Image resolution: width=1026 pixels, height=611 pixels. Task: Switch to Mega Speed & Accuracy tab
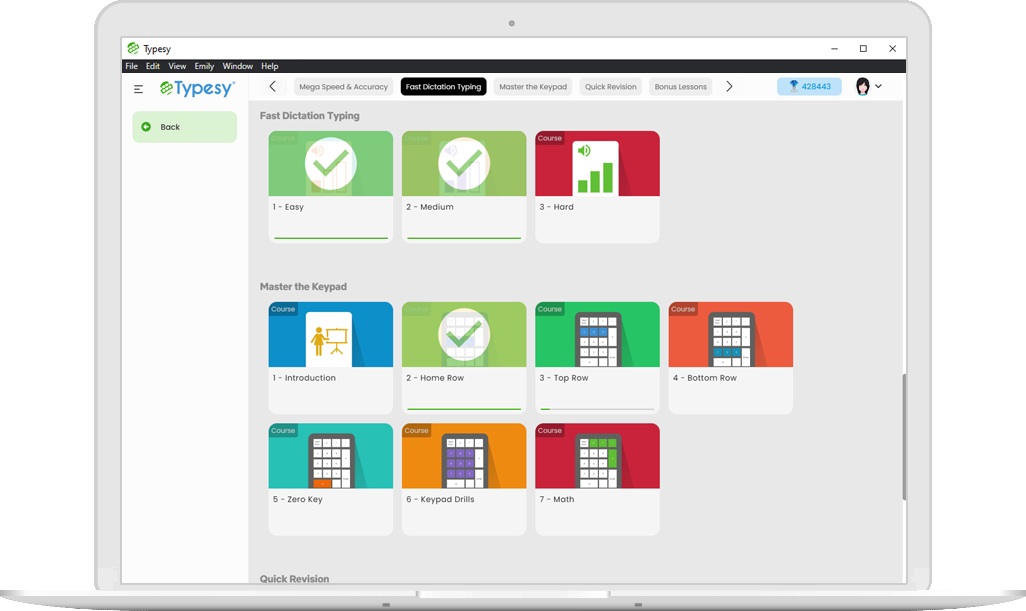point(344,86)
